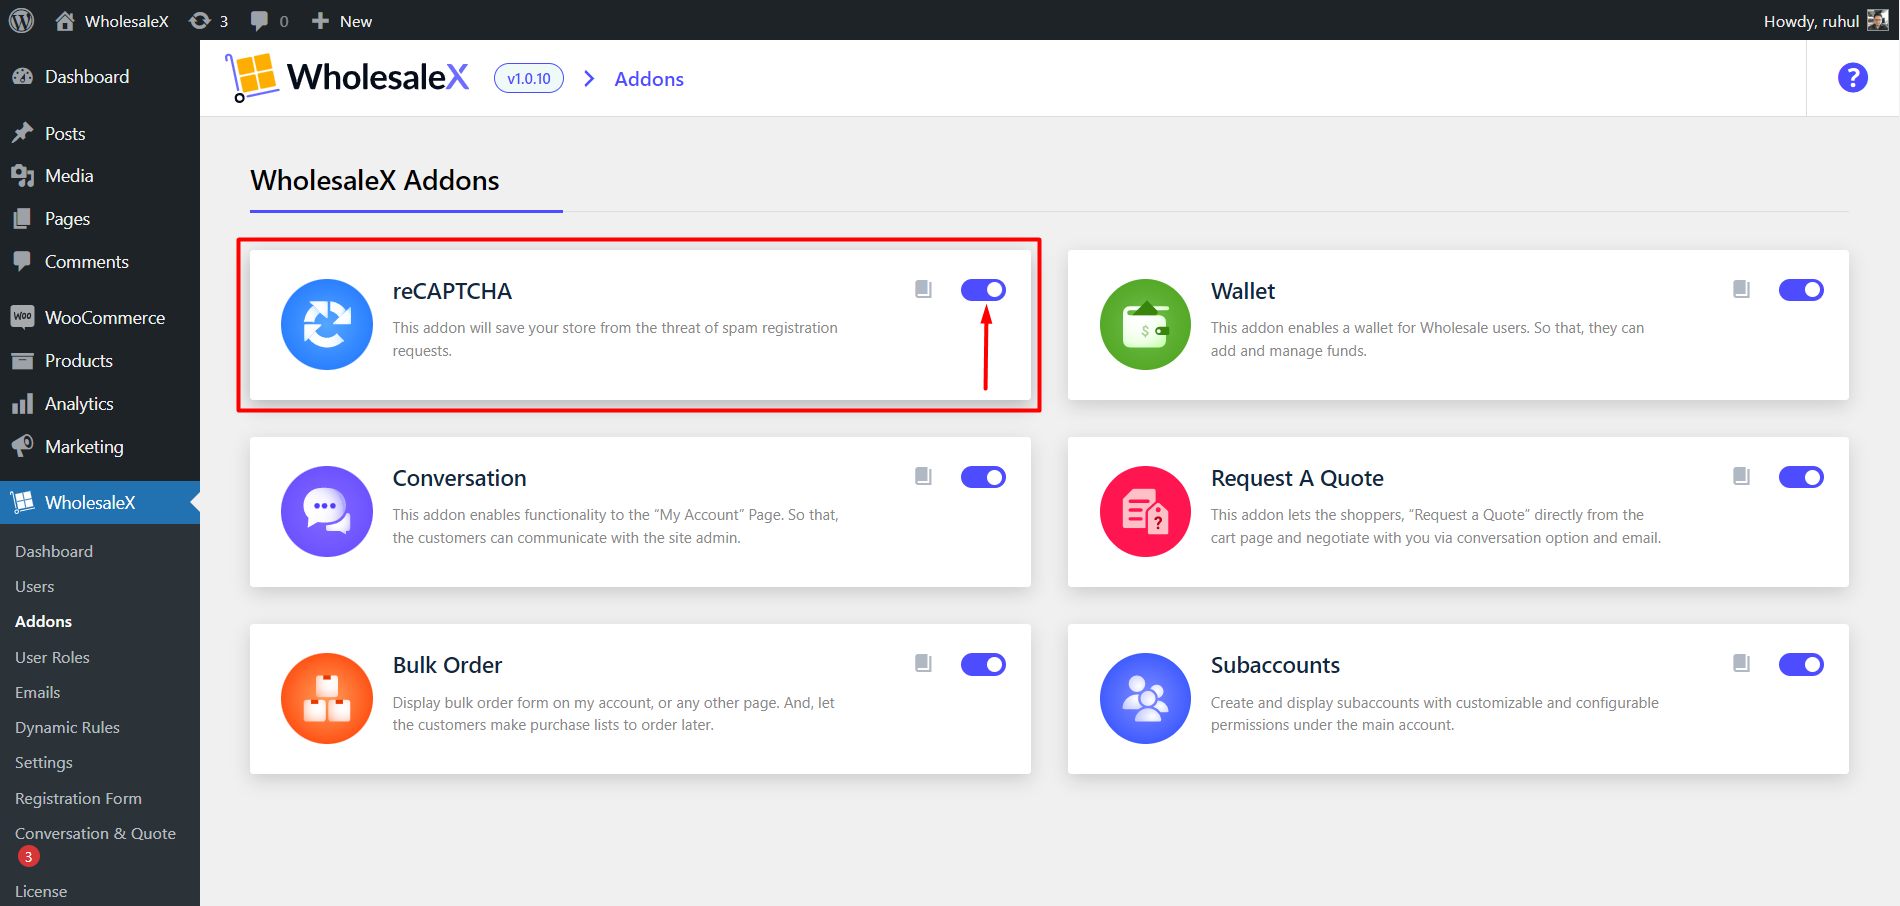
Task: Open Conversation & Quote submenu
Action: point(96,833)
